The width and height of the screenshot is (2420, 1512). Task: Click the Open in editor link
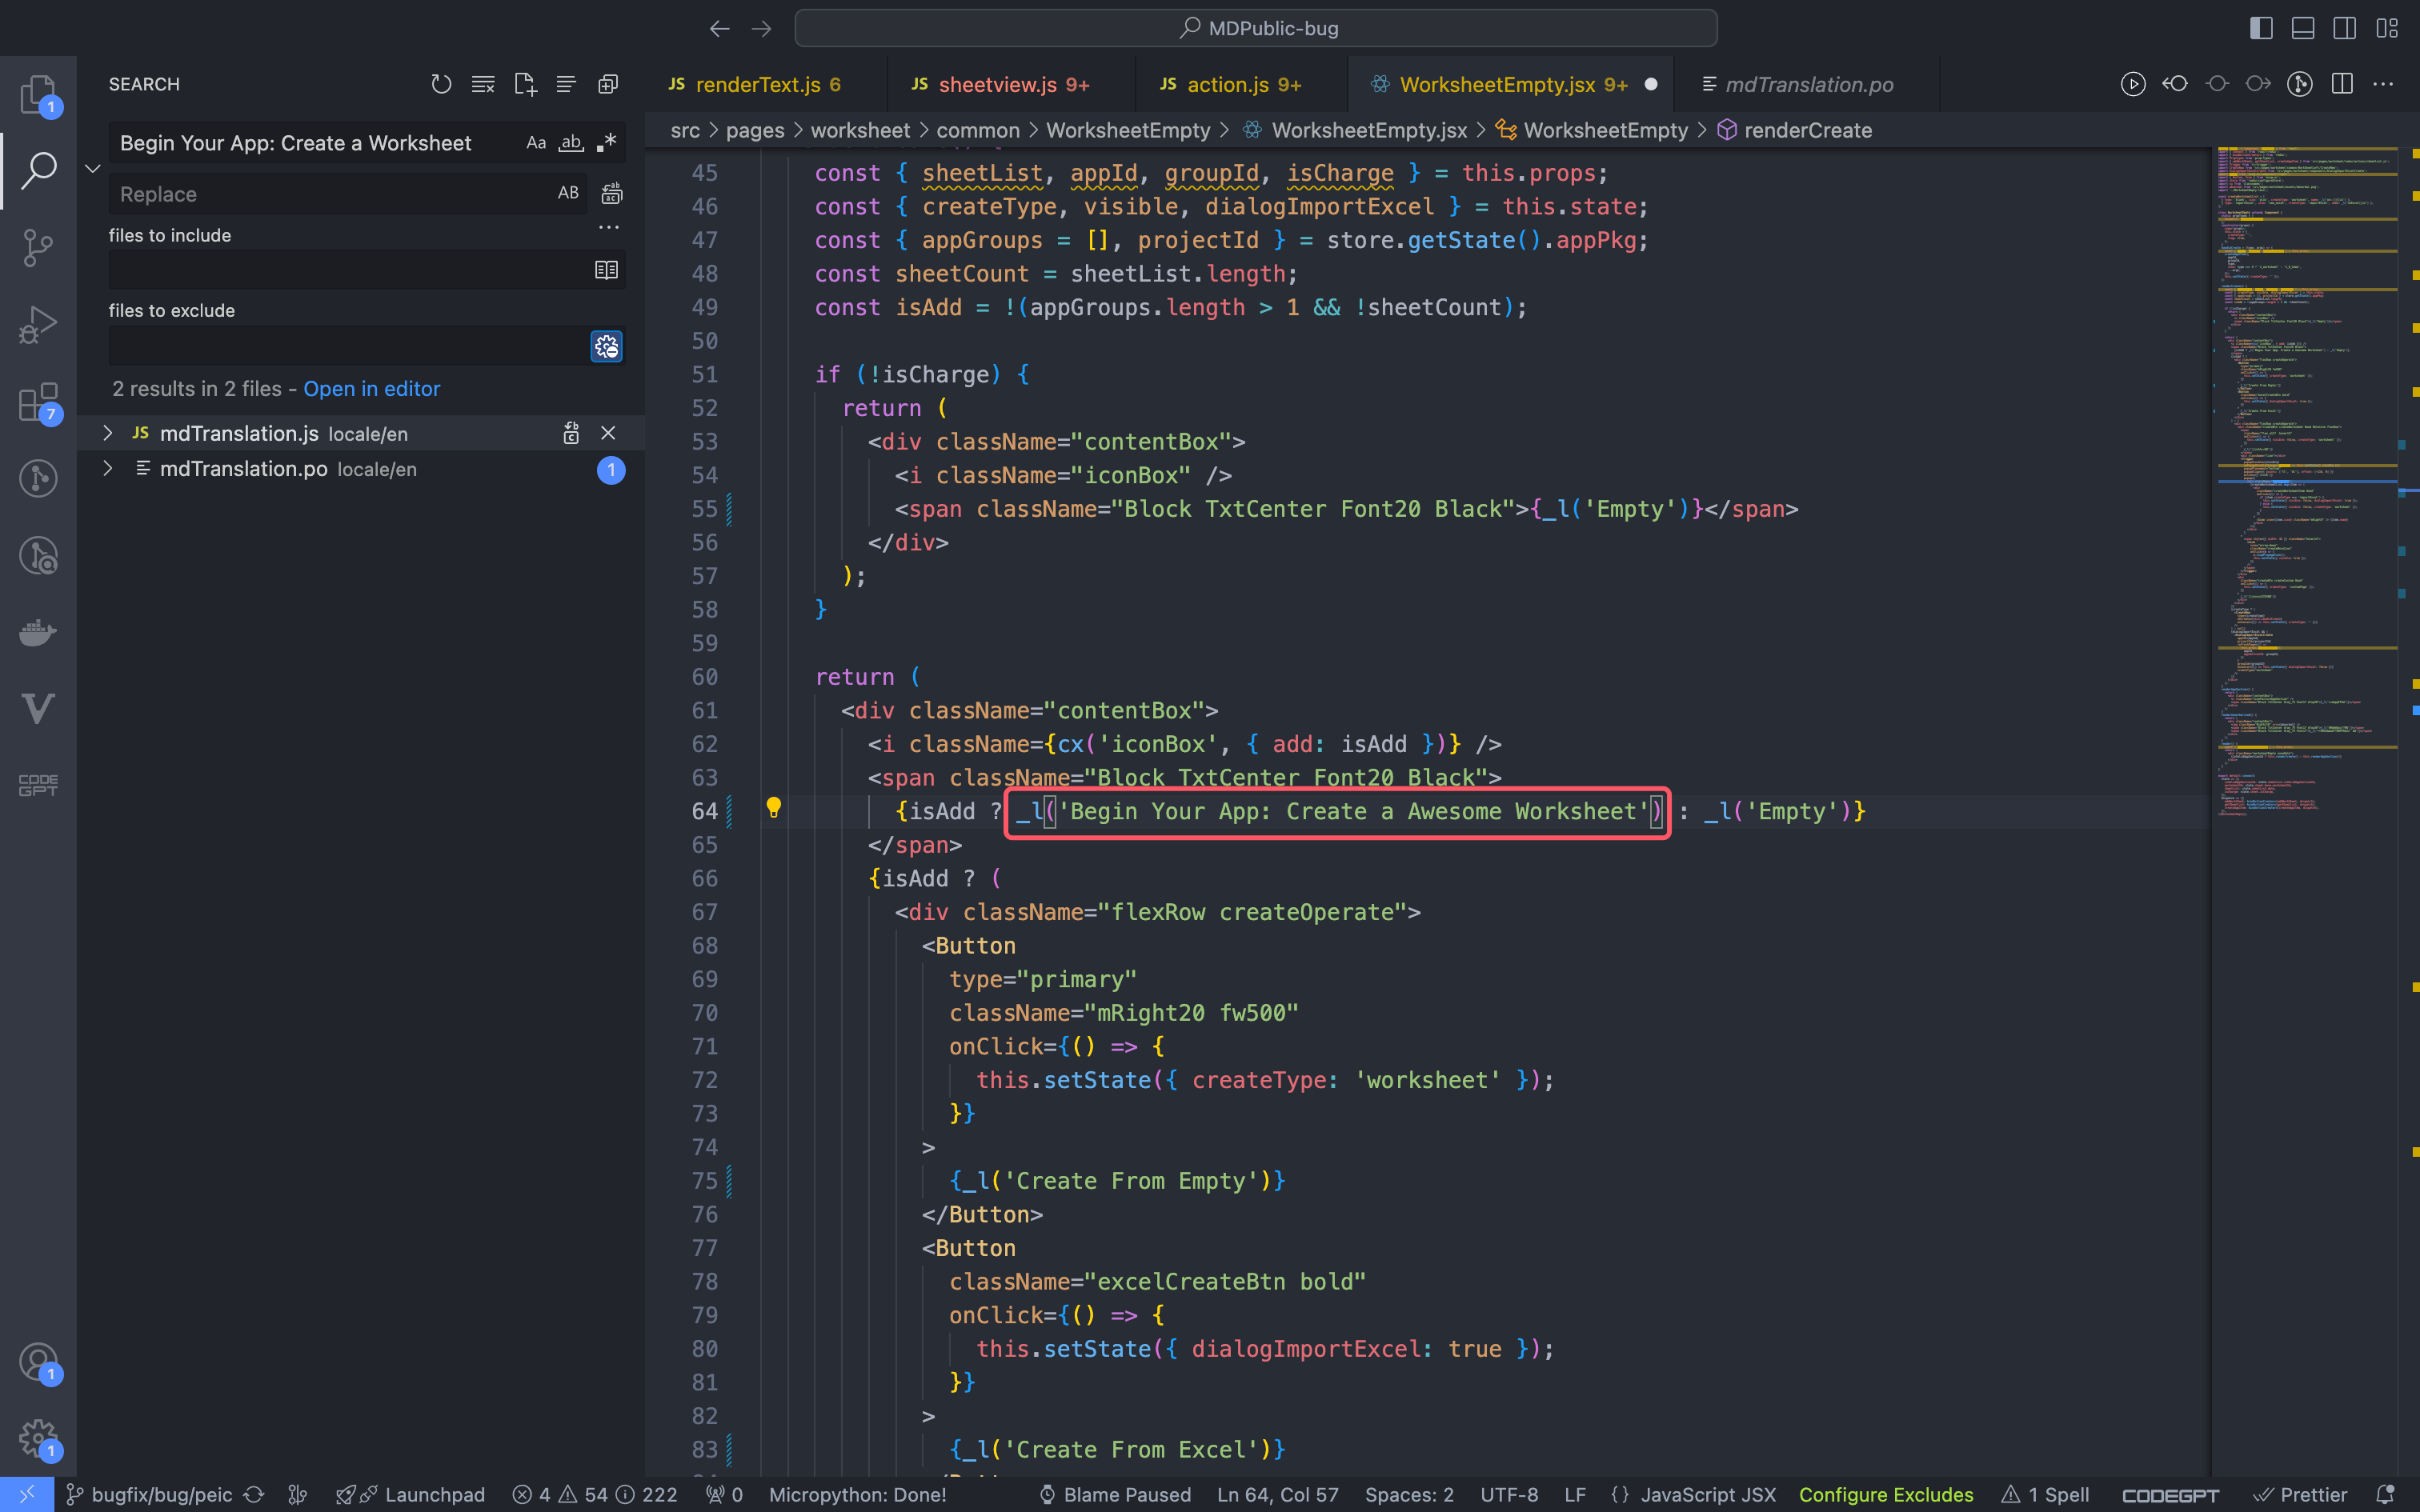pyautogui.click(x=371, y=389)
